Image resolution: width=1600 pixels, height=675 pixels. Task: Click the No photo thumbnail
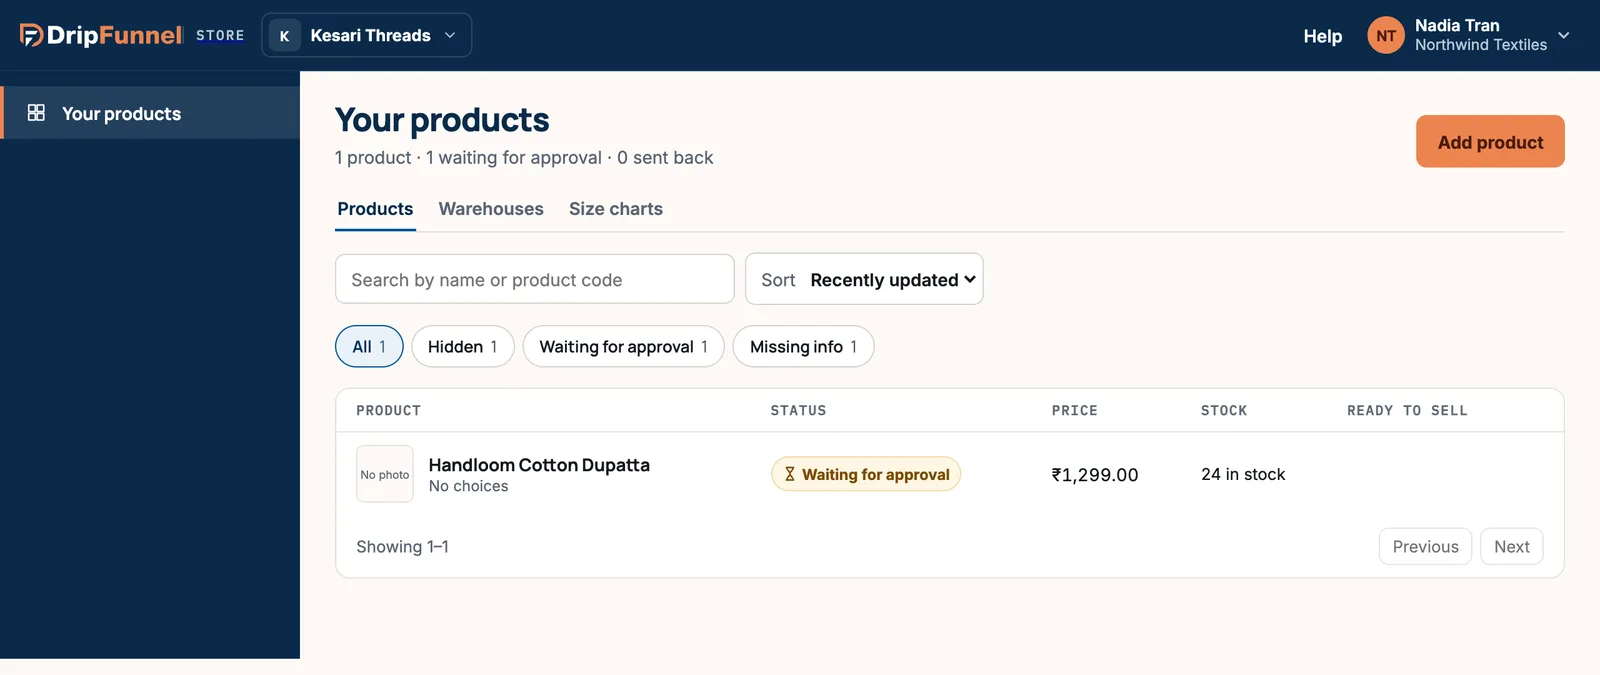pos(385,474)
